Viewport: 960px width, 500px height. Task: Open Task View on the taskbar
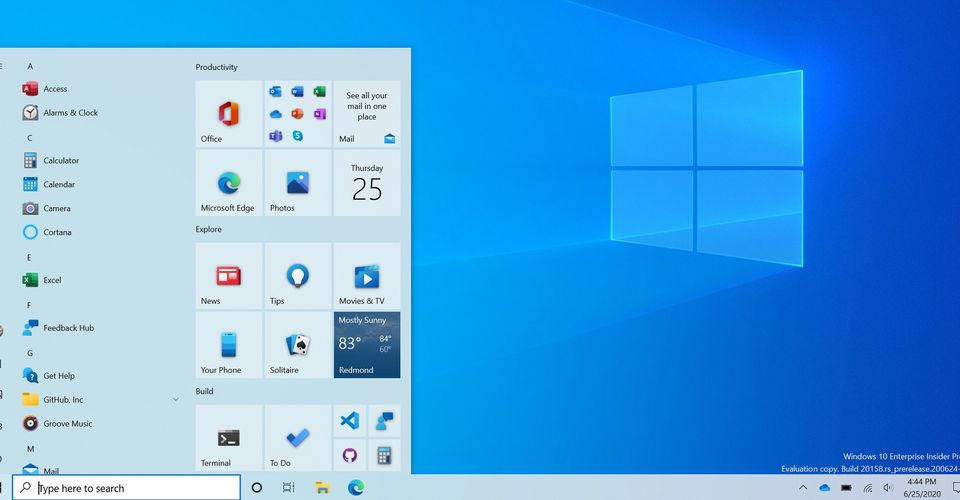coord(288,488)
